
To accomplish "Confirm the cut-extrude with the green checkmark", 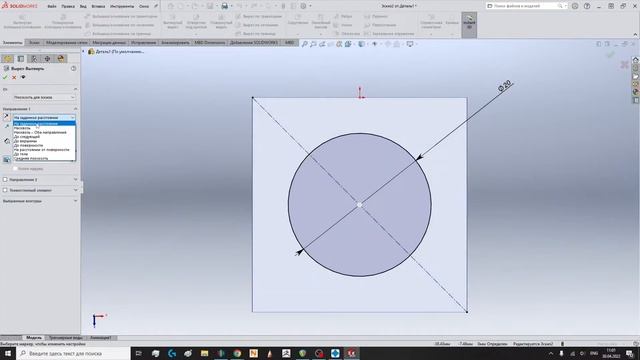I will click(5, 77).
